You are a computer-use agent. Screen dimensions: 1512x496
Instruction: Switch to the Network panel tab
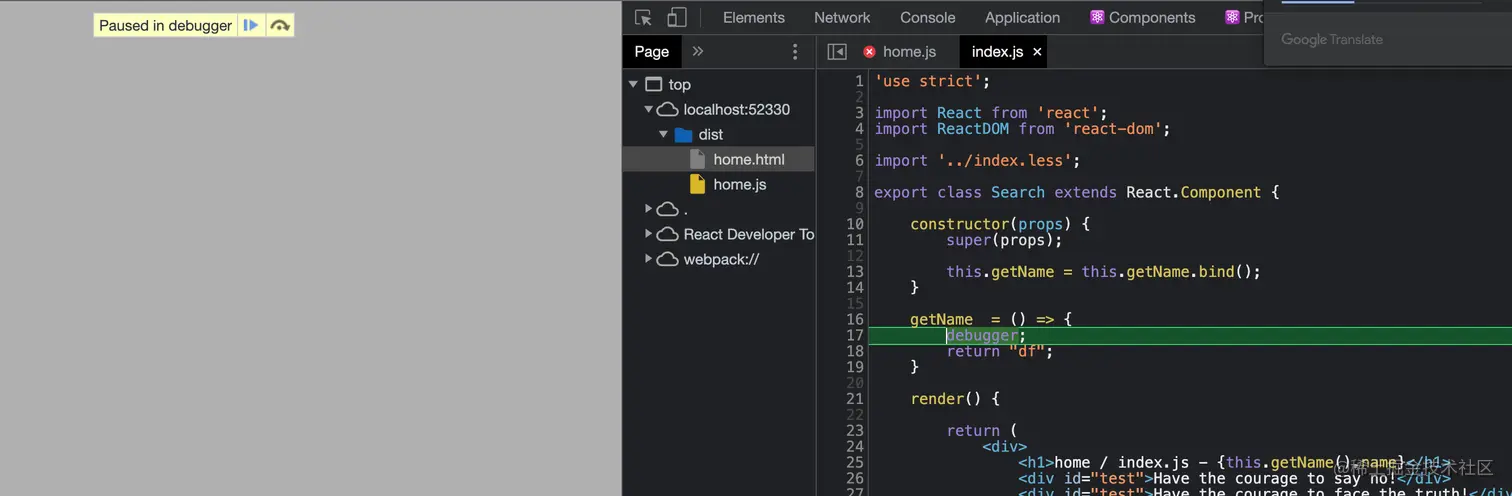pyautogui.click(x=842, y=17)
